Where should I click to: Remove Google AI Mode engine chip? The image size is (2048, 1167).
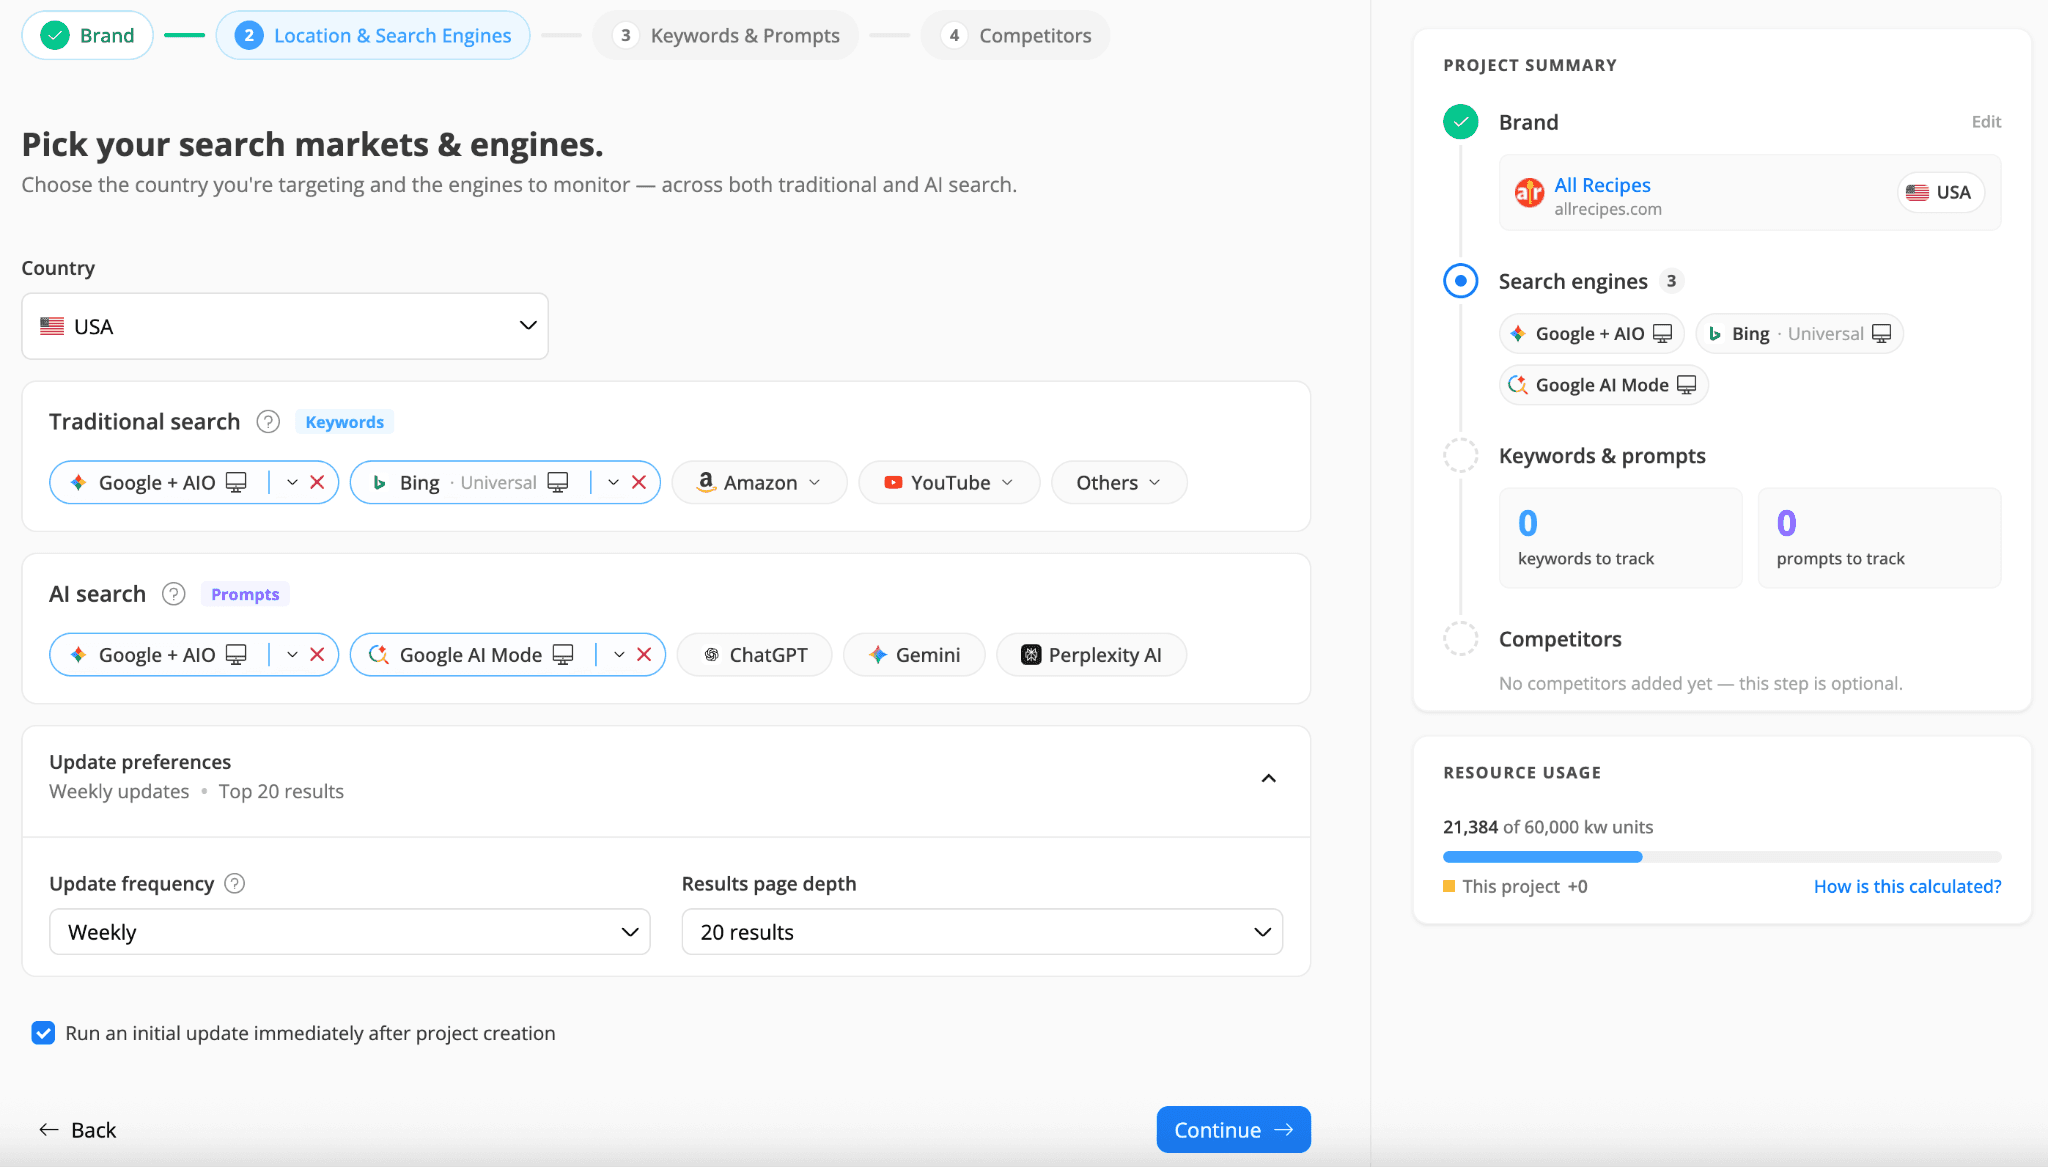point(644,655)
